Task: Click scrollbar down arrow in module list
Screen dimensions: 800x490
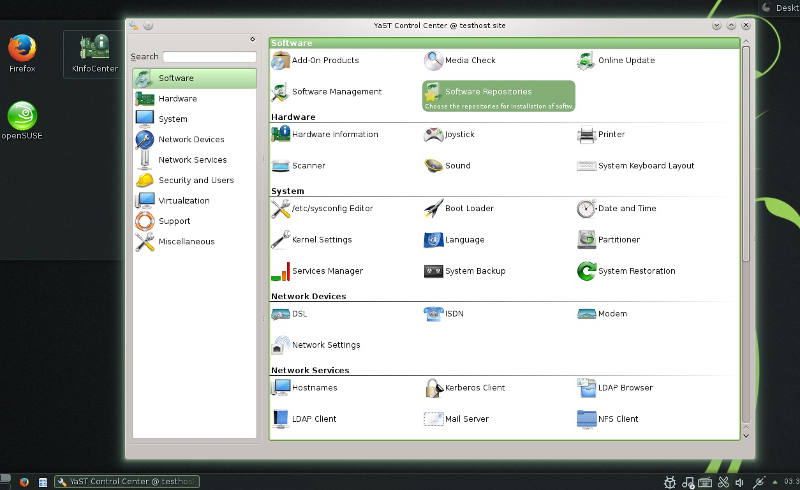Action: click(x=746, y=436)
